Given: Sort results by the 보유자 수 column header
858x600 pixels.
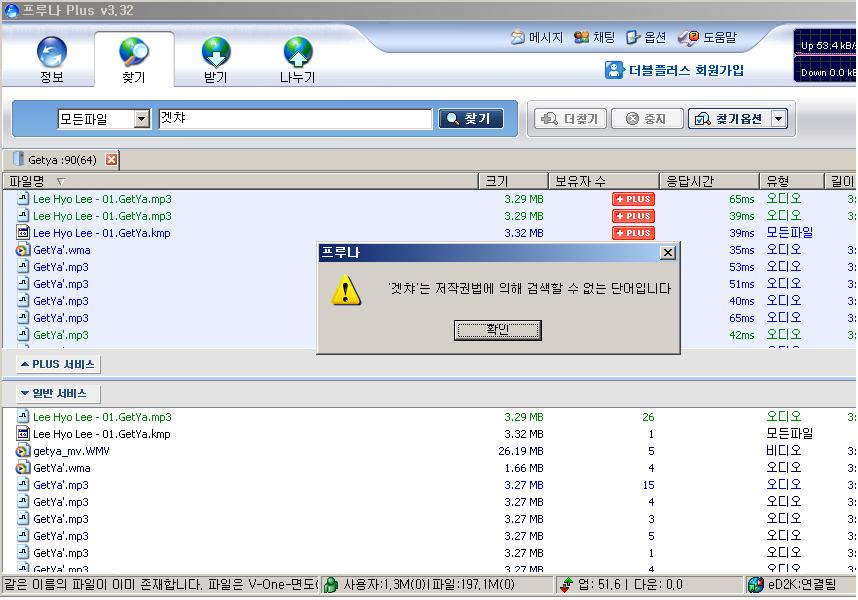Looking at the screenshot, I should tap(604, 181).
